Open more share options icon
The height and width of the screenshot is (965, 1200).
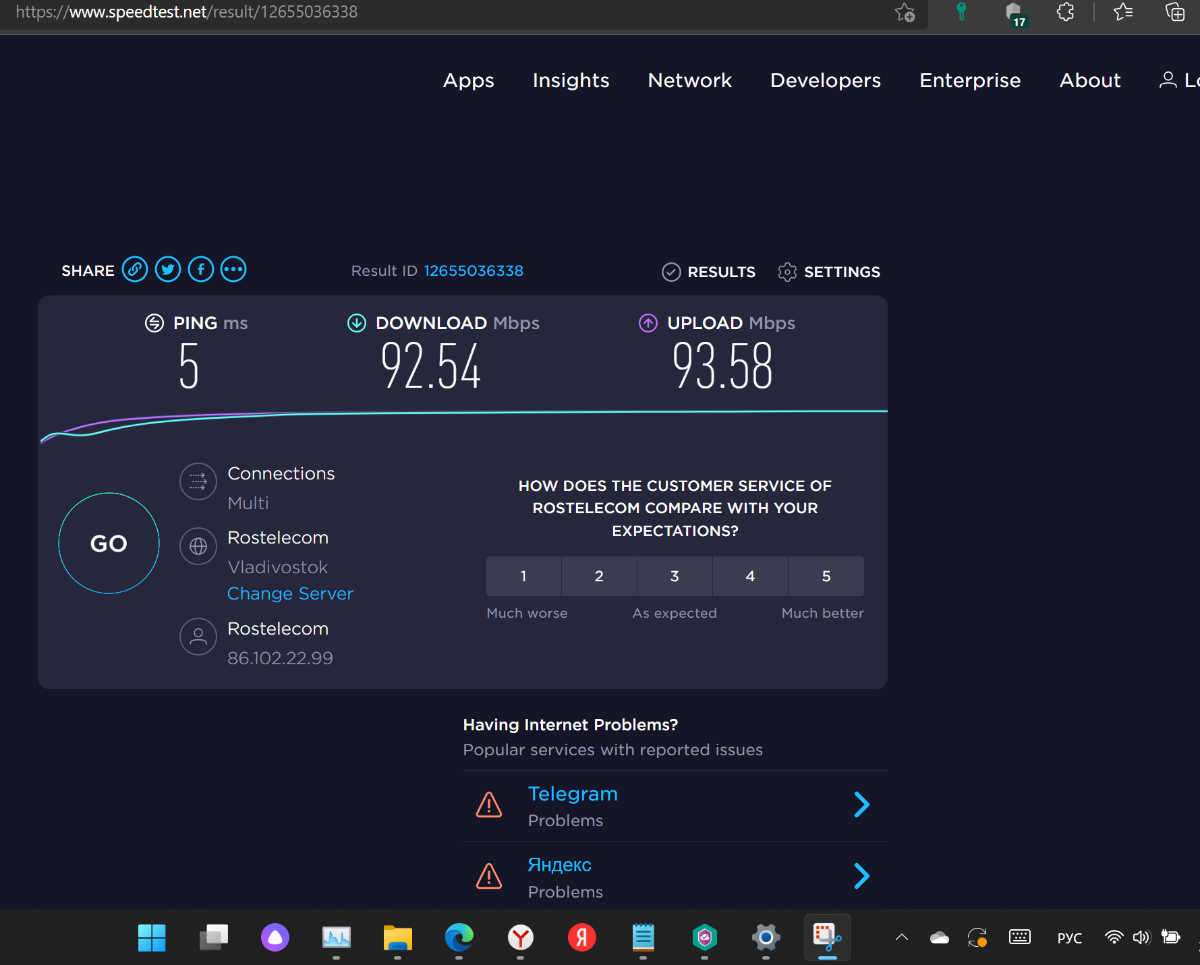(x=233, y=270)
